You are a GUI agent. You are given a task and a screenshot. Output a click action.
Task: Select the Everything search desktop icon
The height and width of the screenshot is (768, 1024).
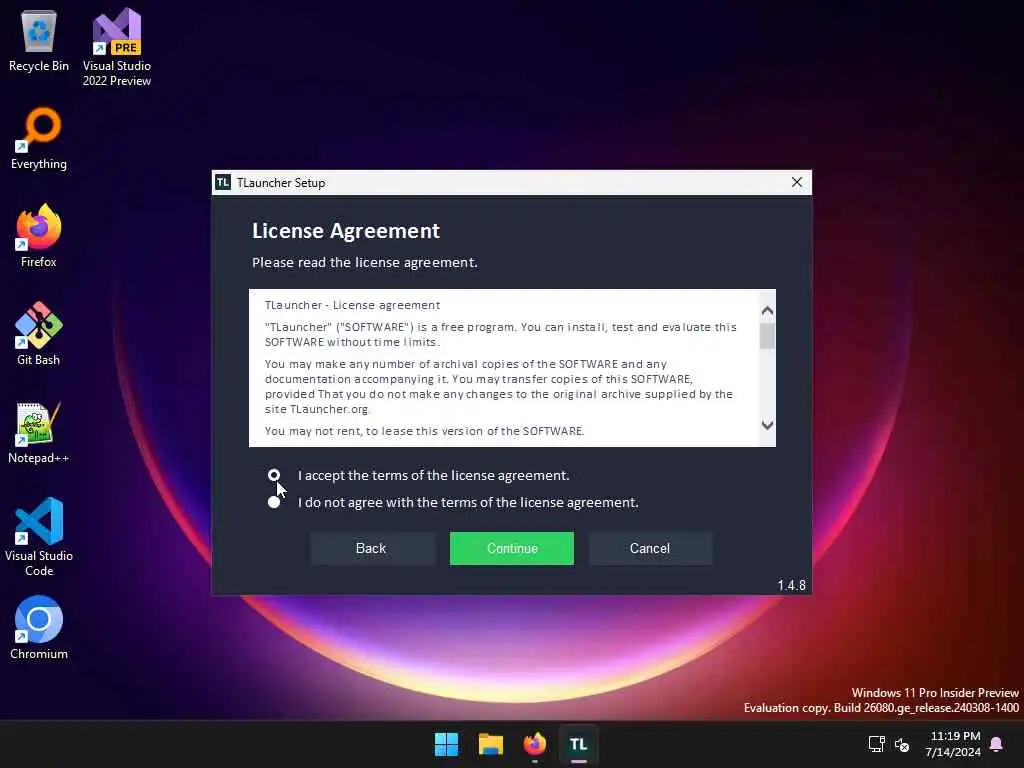(x=39, y=138)
